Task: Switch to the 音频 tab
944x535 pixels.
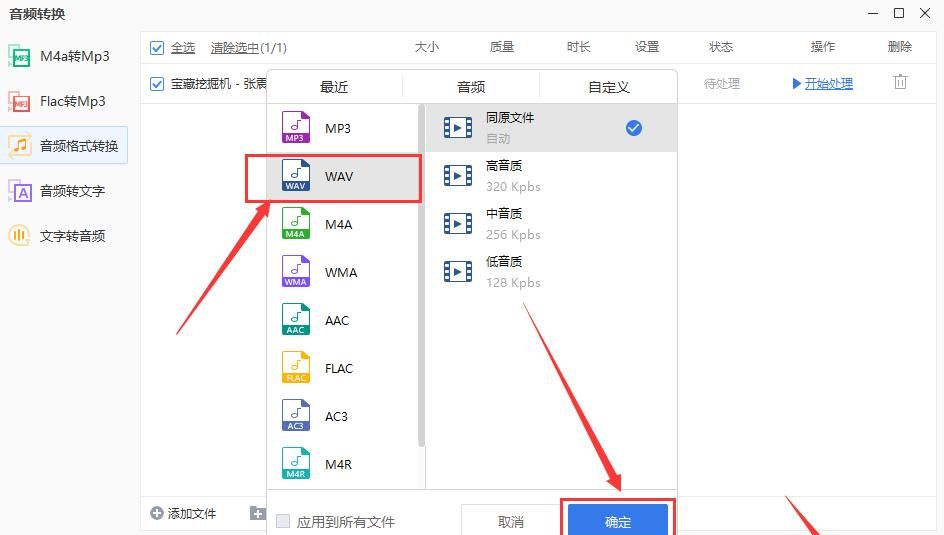Action: pyautogui.click(x=471, y=87)
